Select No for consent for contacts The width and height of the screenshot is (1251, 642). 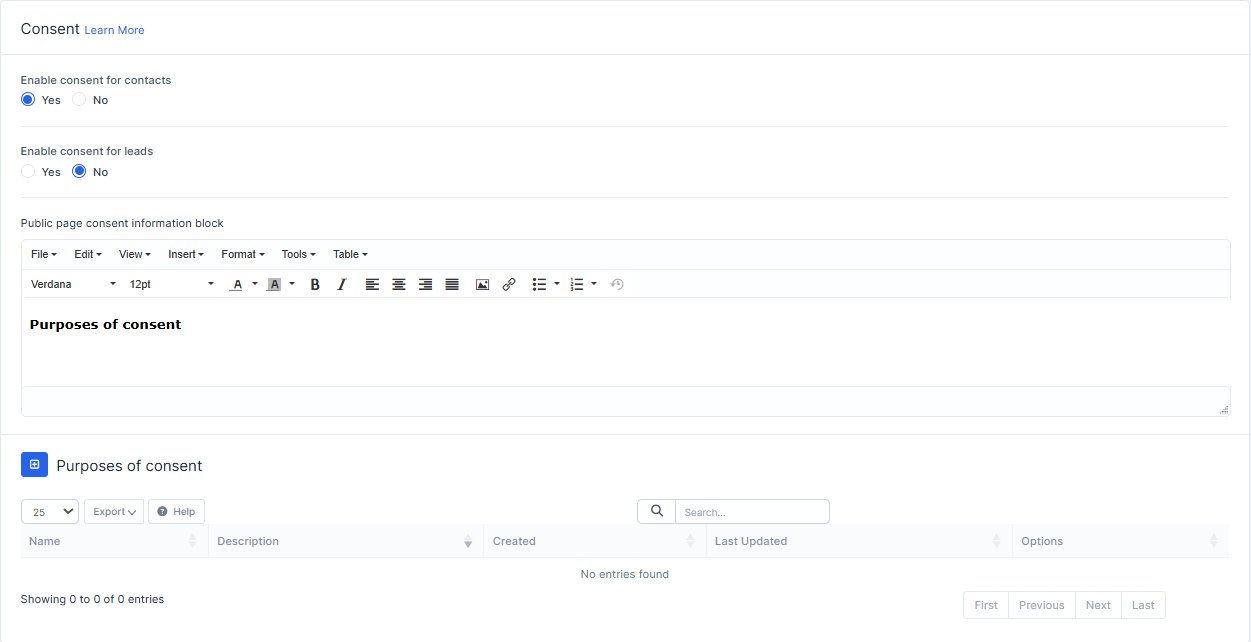pos(79,100)
